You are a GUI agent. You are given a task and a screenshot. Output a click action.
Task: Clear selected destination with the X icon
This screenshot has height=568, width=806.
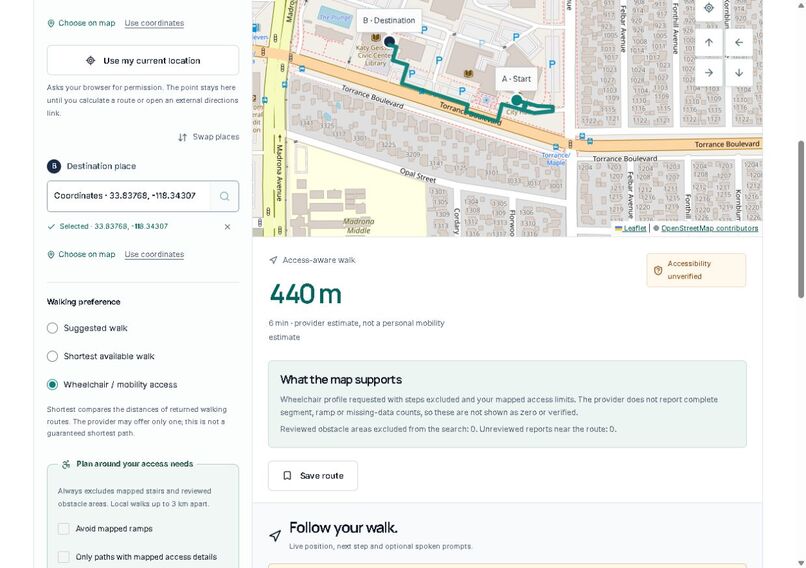pos(227,227)
